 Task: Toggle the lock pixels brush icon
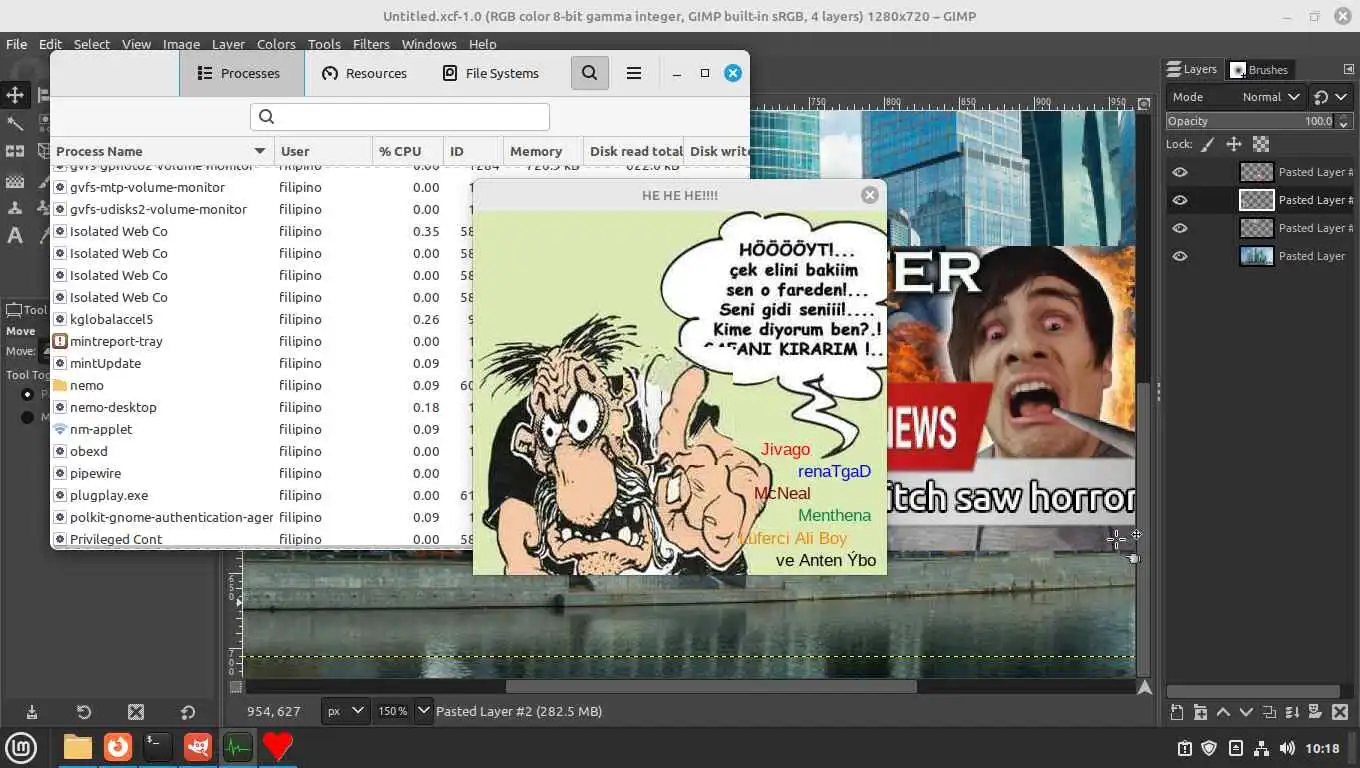(x=1208, y=144)
